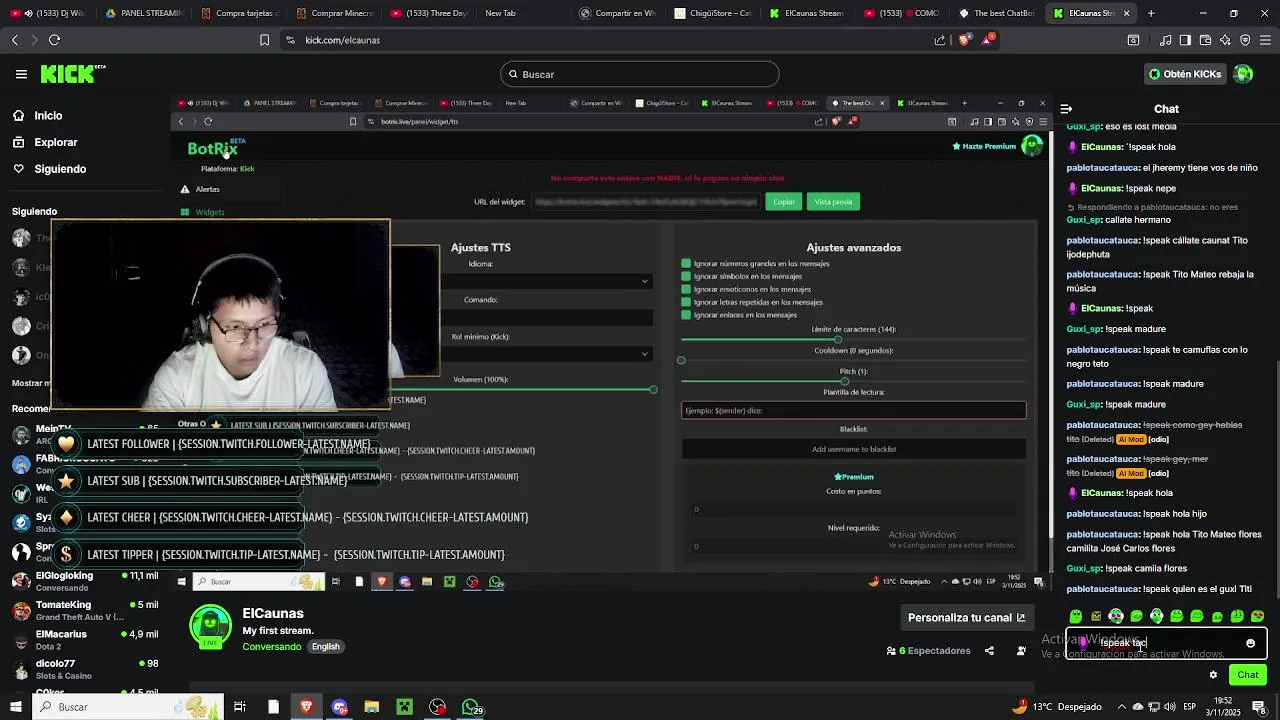The image size is (1280, 720).
Task: Expand the Mostrar más followed channels list
Action: pos(30,383)
